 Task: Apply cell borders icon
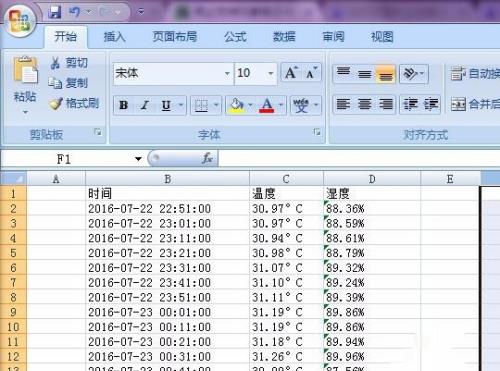(x=201, y=106)
